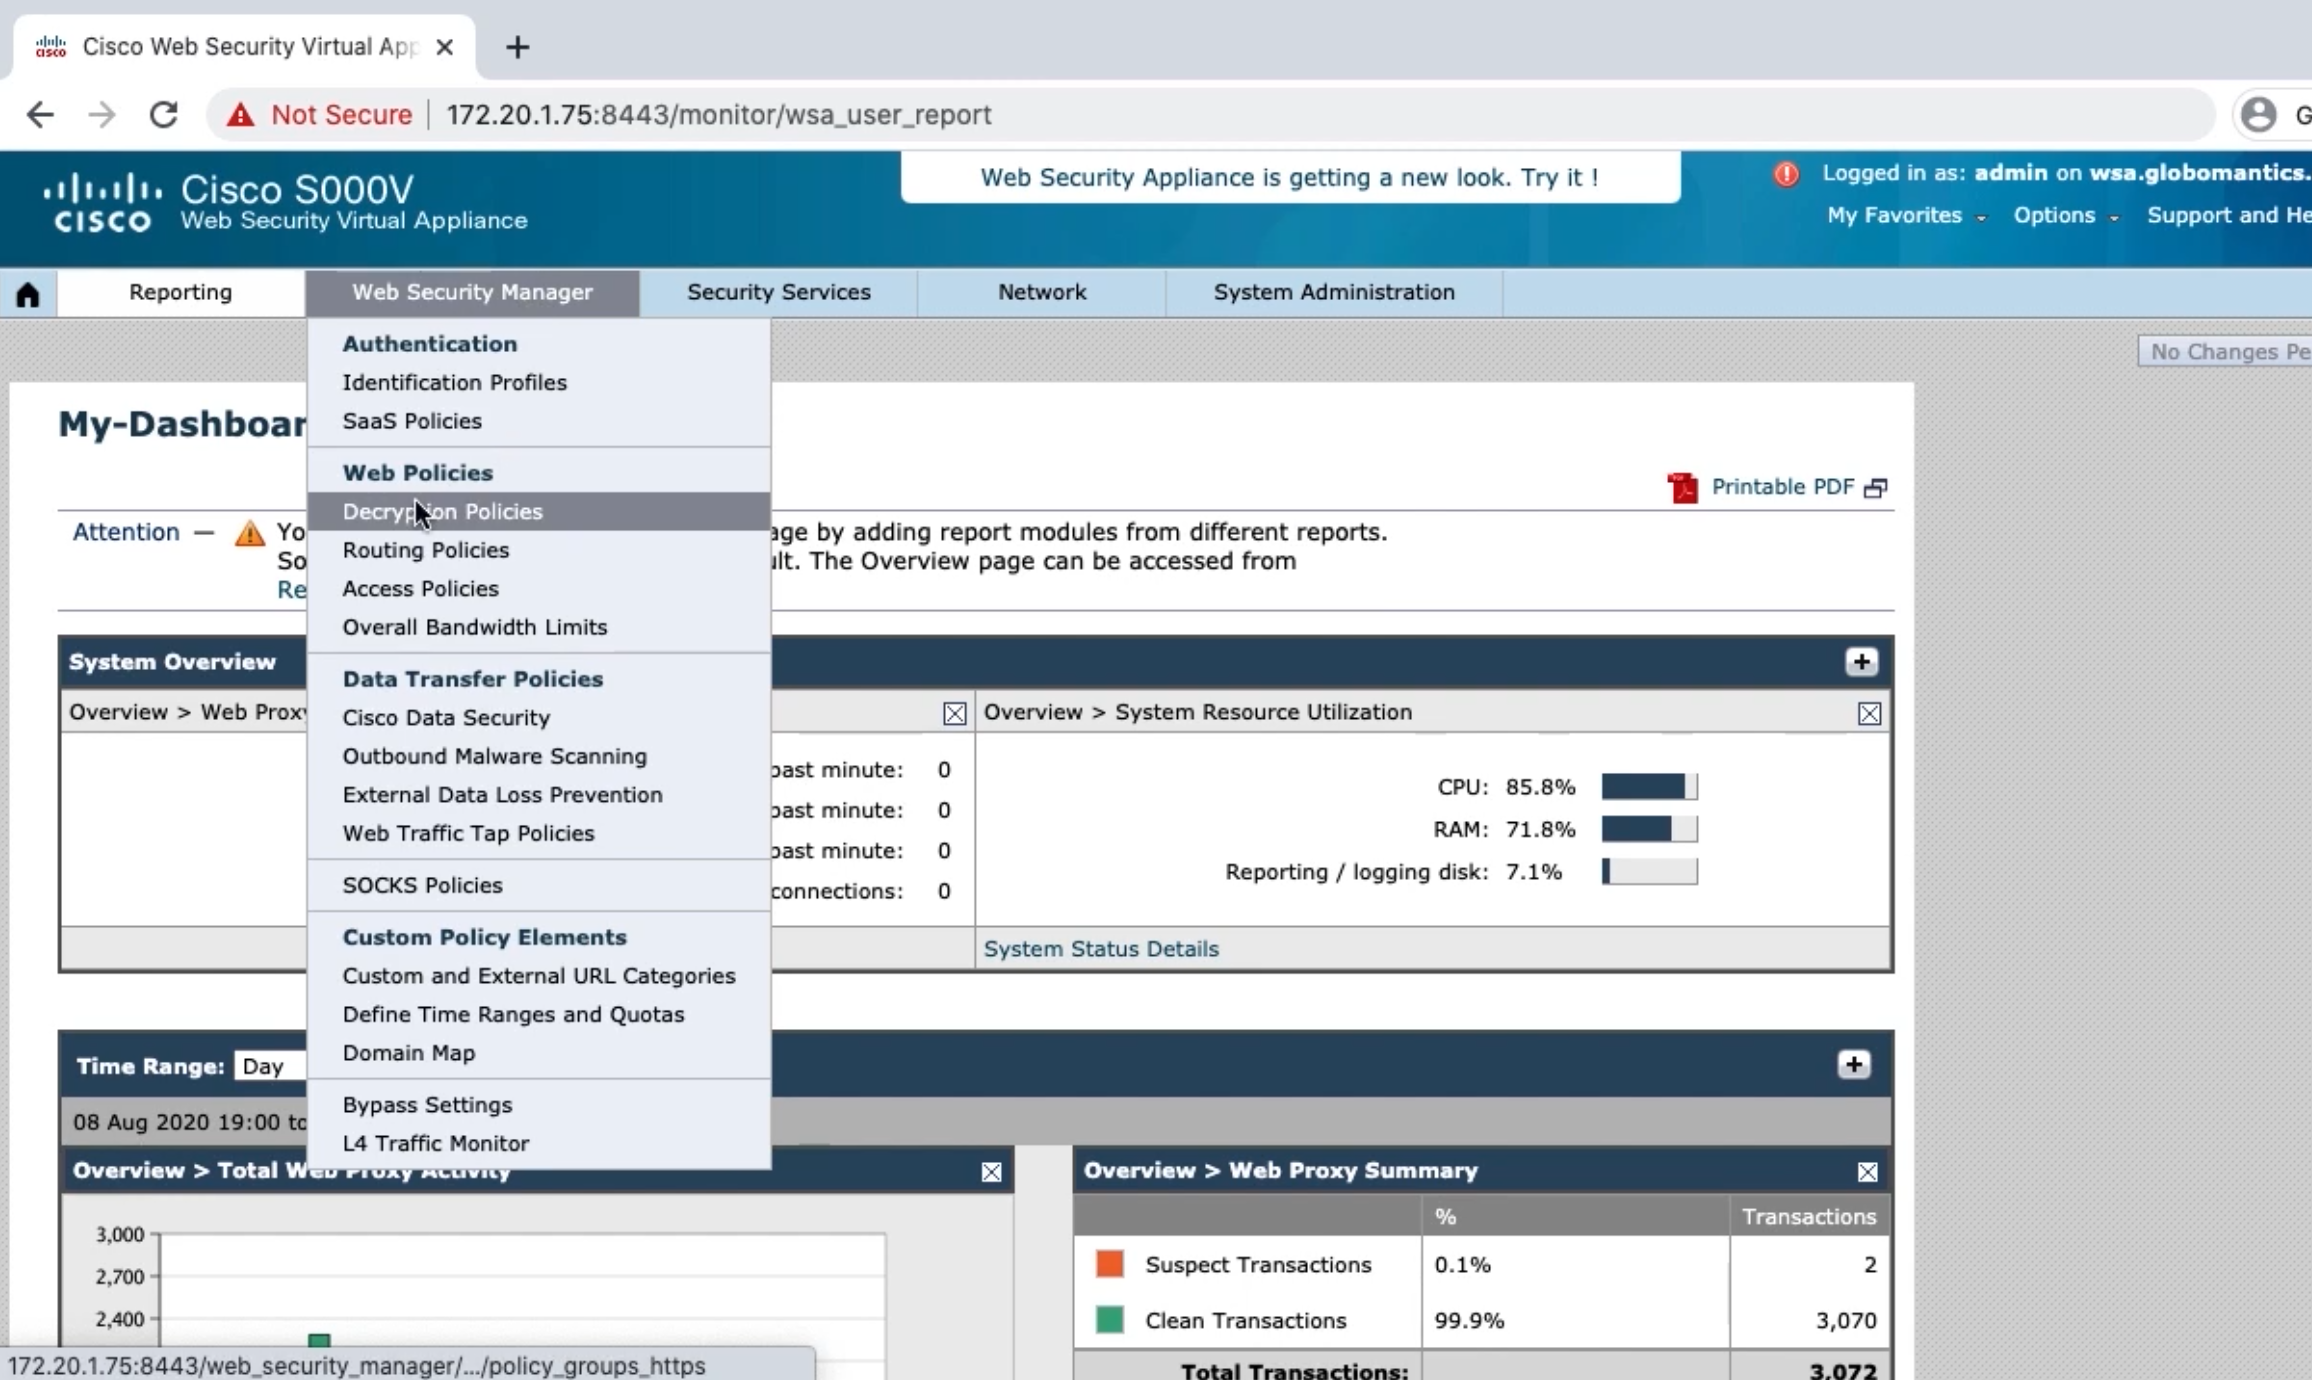Click the Reporting / logging disk usage bar
This screenshot has width=2312, height=1380.
click(1649, 872)
